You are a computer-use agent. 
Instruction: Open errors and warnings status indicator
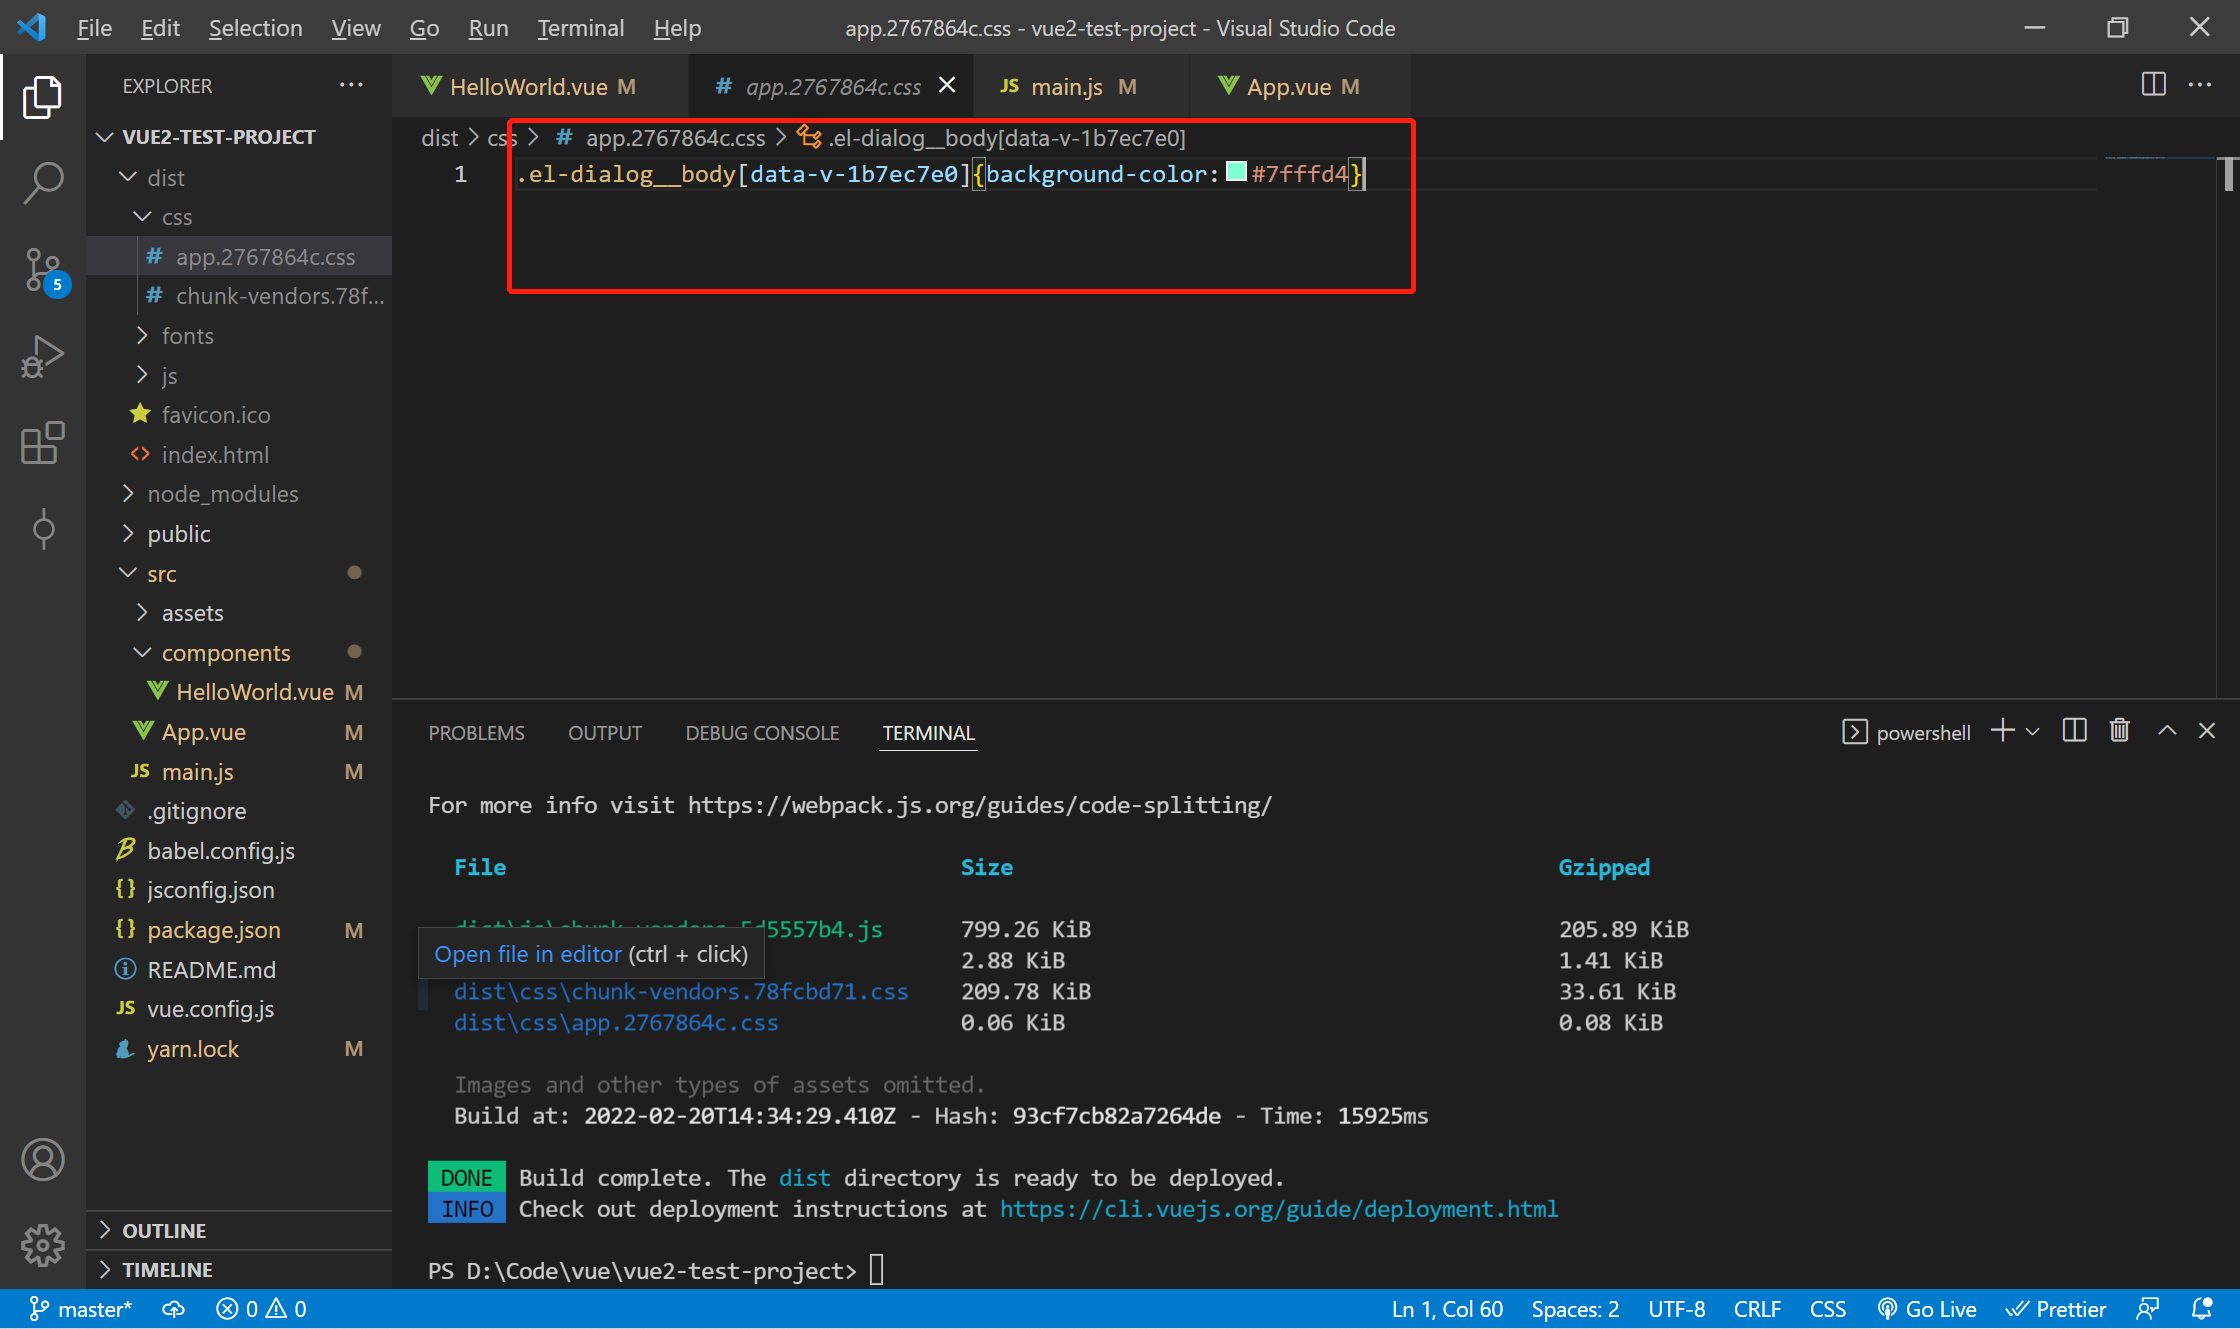click(x=261, y=1309)
